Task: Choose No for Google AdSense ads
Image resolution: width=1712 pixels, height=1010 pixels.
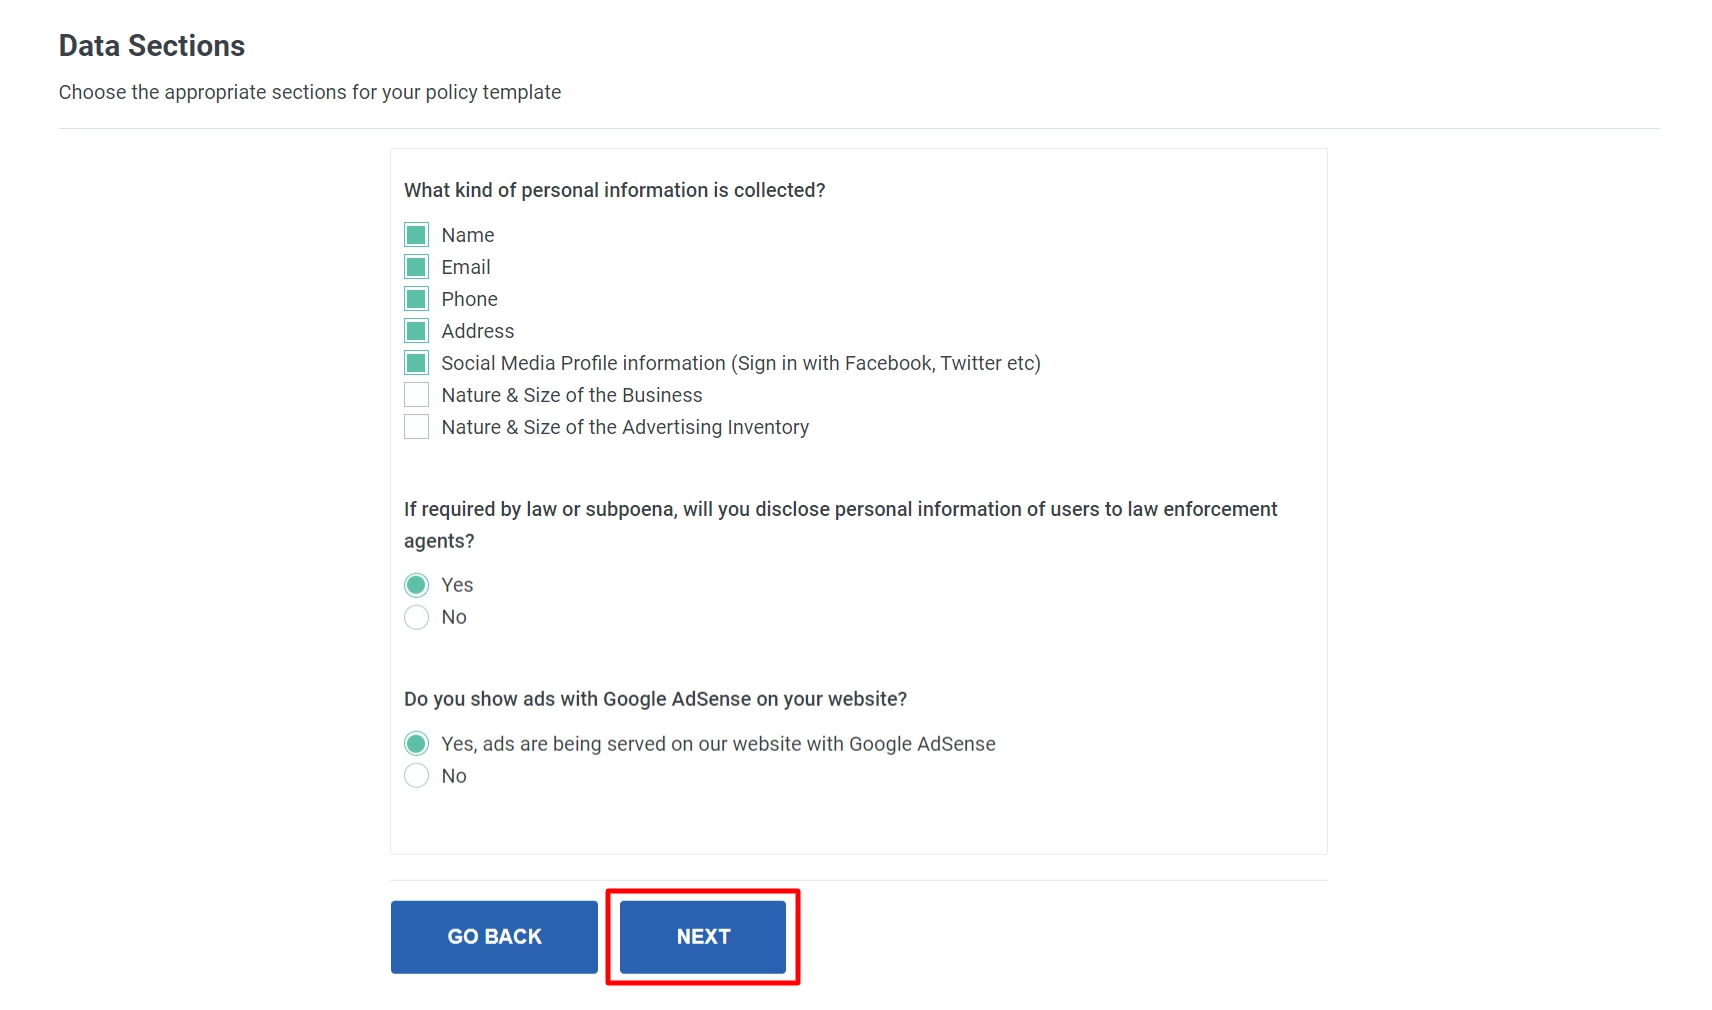Action: [415, 775]
